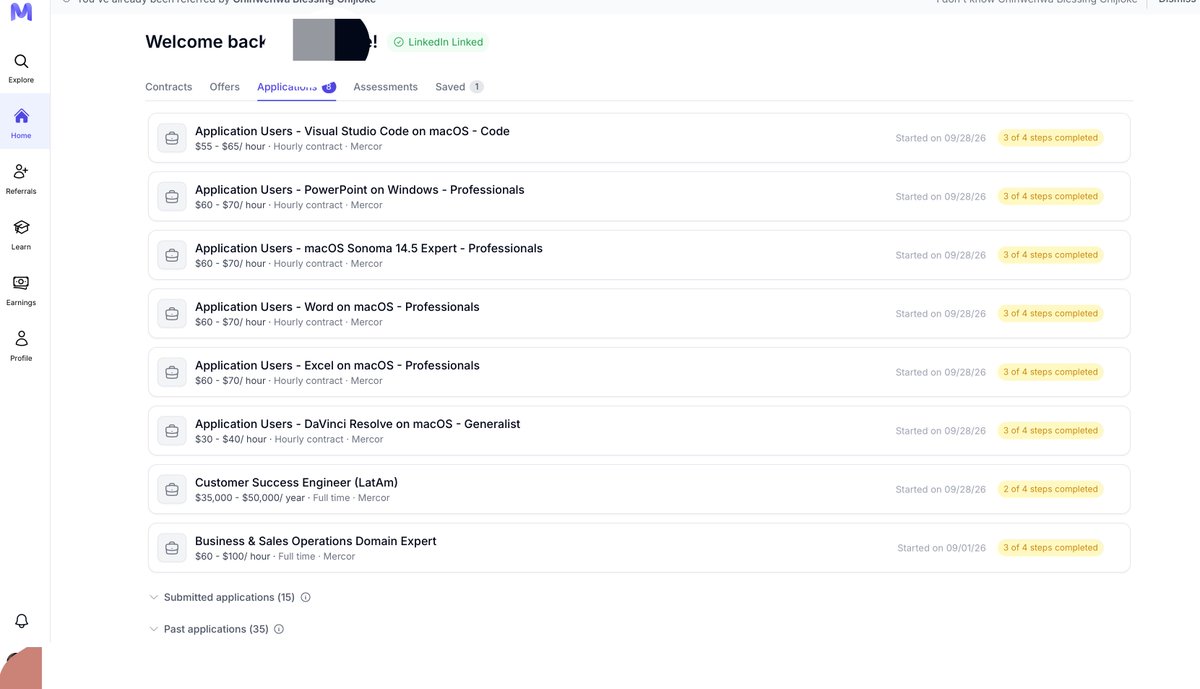Click briefcase icon for Visual Studio Code application

point(172,138)
